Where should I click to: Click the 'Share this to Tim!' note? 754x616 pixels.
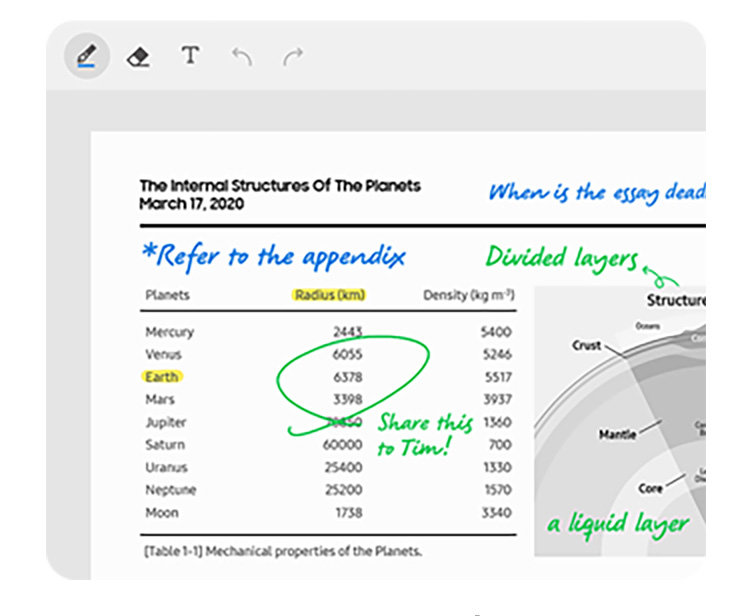[x=424, y=435]
